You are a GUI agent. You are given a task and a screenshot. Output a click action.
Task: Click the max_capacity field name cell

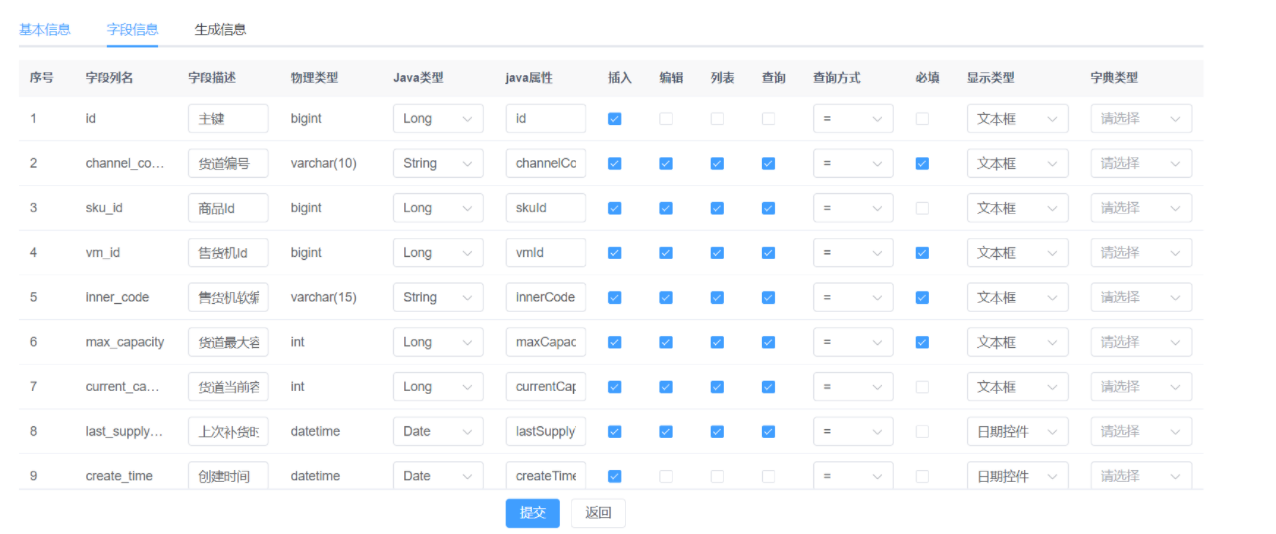[x=125, y=342]
